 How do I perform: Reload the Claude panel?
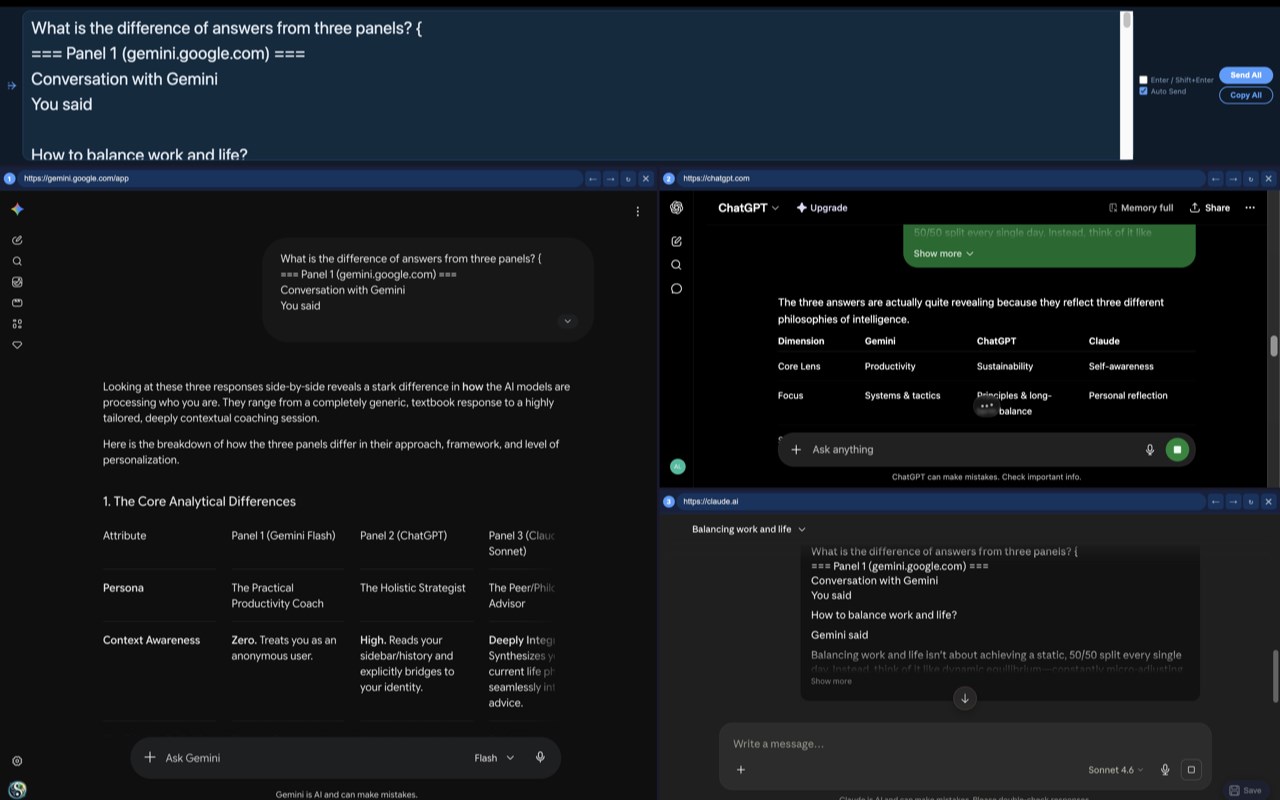[1251, 502]
